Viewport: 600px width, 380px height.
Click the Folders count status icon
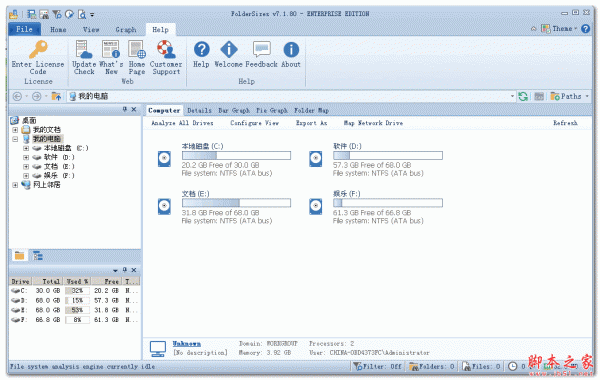click(x=414, y=367)
